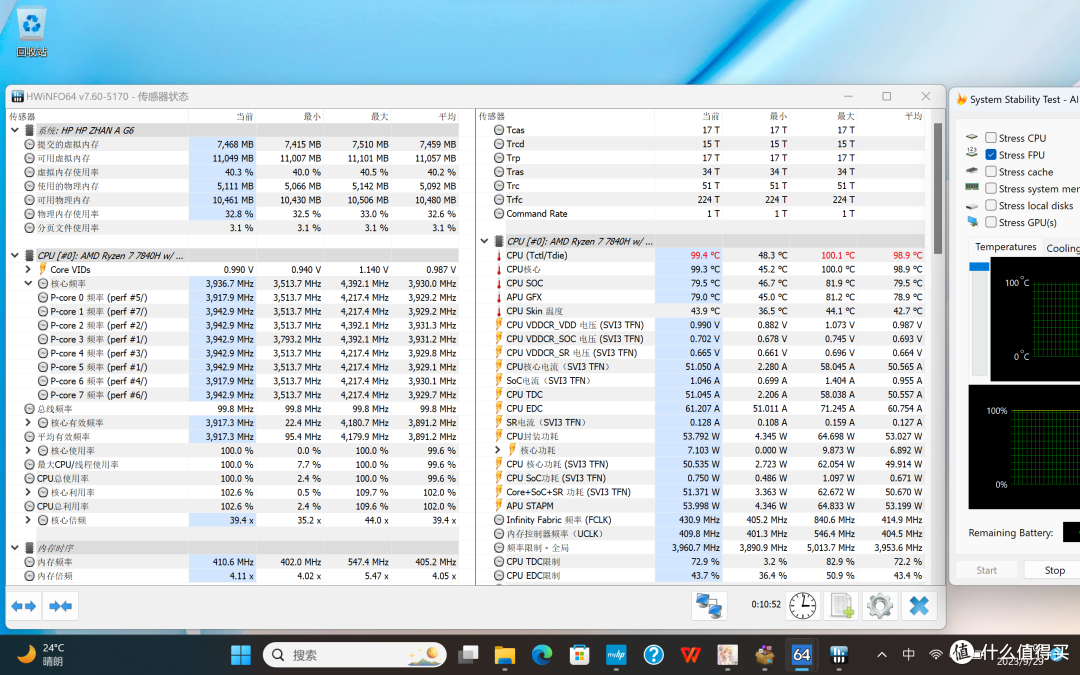Uncheck the Stress FPU checkbox
Viewport: 1080px width, 675px height.
tap(990, 155)
